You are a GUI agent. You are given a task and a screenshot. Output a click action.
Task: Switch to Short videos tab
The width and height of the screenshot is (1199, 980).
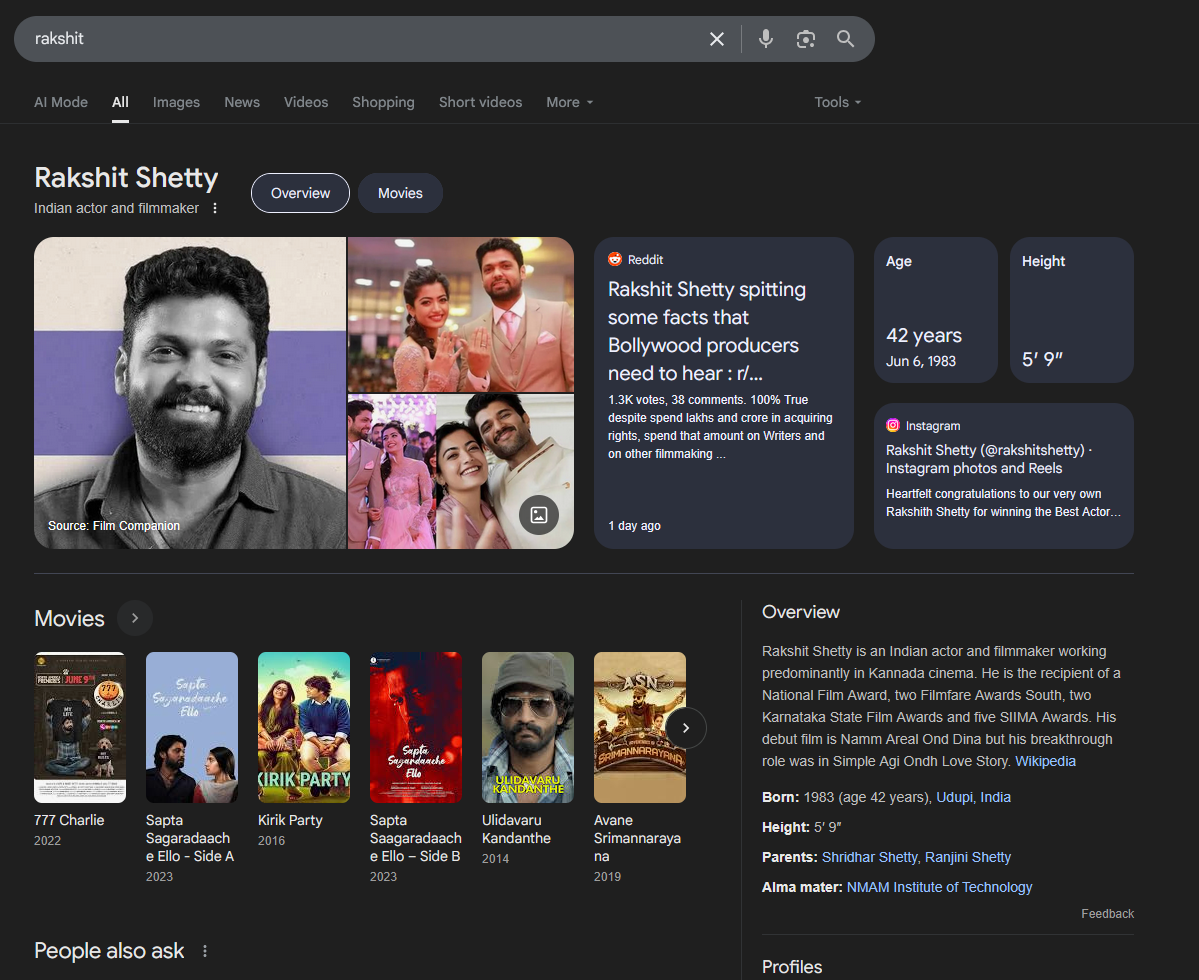[480, 102]
